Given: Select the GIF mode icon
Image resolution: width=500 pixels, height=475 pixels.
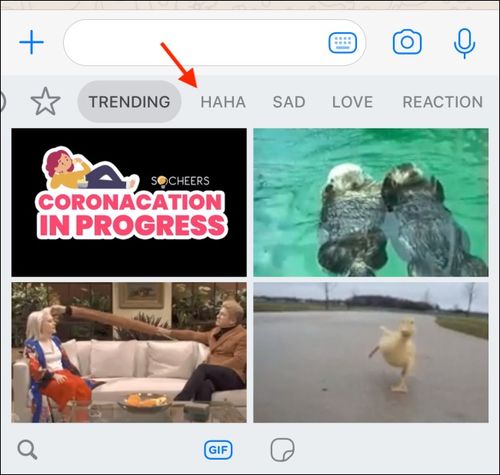Looking at the screenshot, I should coord(218,450).
